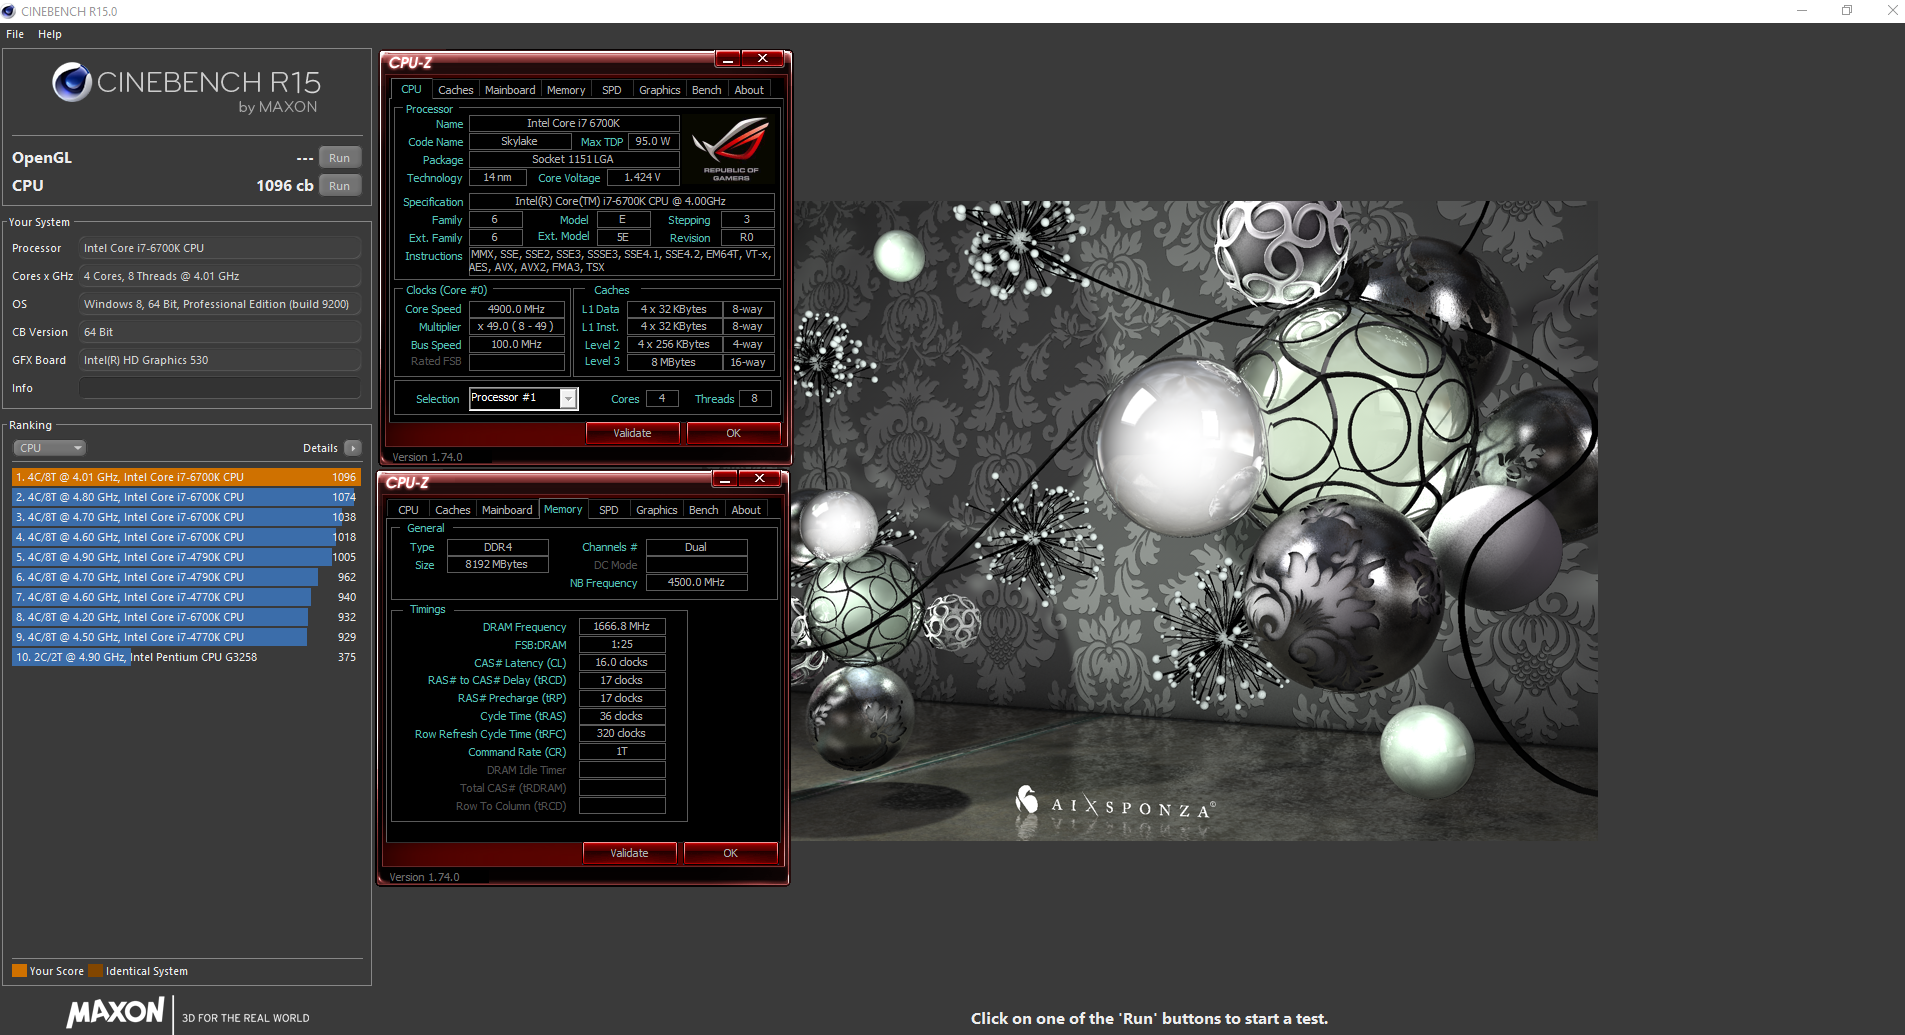This screenshot has height=1035, width=1905.
Task: Close the upper CPU-Z window
Action: (x=763, y=59)
